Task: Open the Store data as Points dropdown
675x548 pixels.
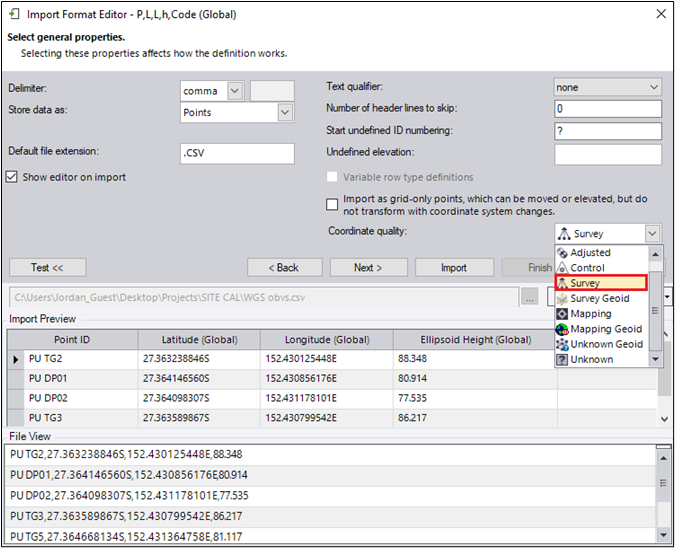Action: point(285,112)
